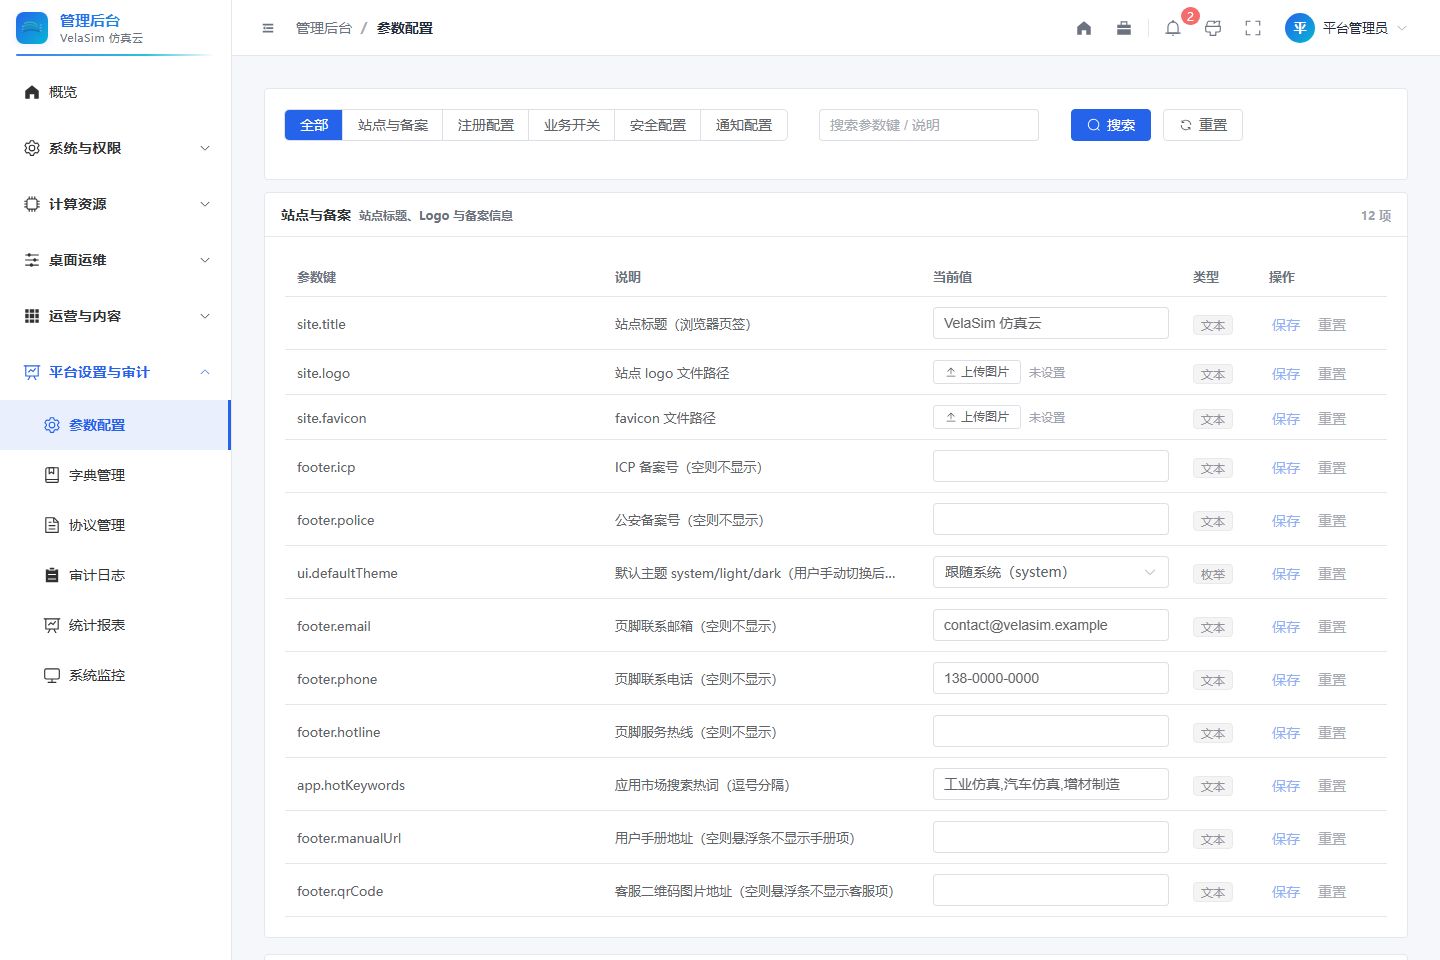1440x960 pixels.
Task: Switch to the 安全配置 tab
Action: click(658, 125)
